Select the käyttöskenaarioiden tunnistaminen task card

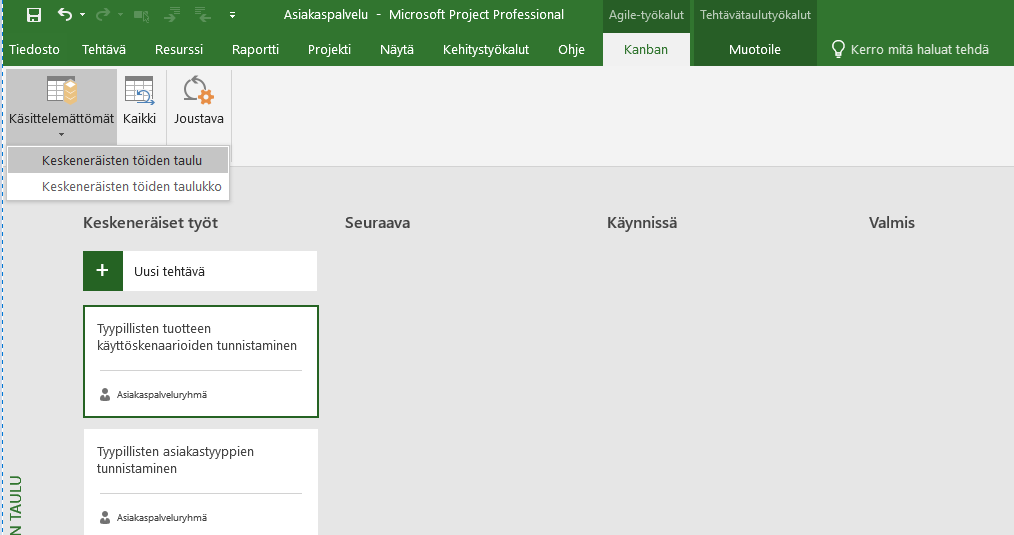[x=200, y=360]
